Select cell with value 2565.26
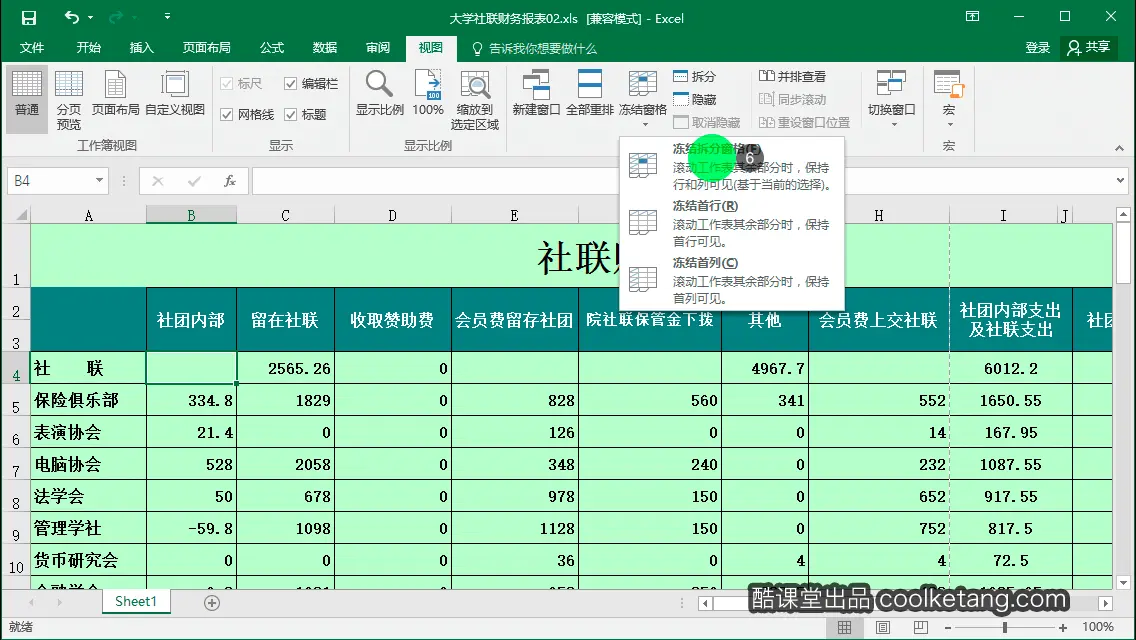The height and width of the screenshot is (640, 1136). [285, 368]
